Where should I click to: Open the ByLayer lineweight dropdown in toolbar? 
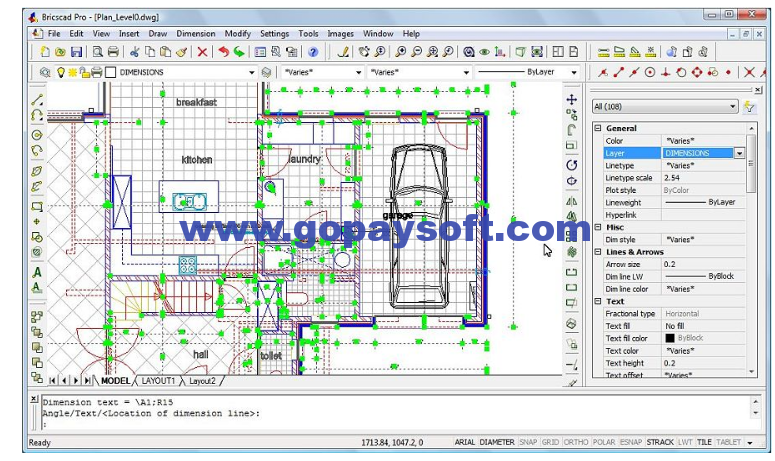point(573,73)
